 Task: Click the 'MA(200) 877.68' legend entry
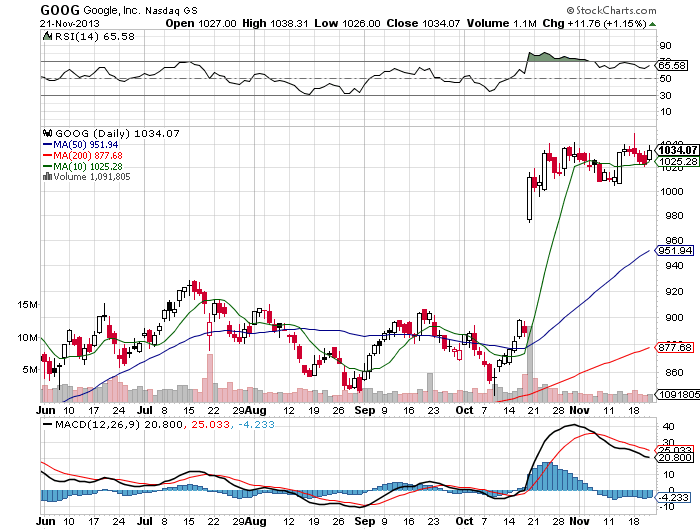[88, 155]
